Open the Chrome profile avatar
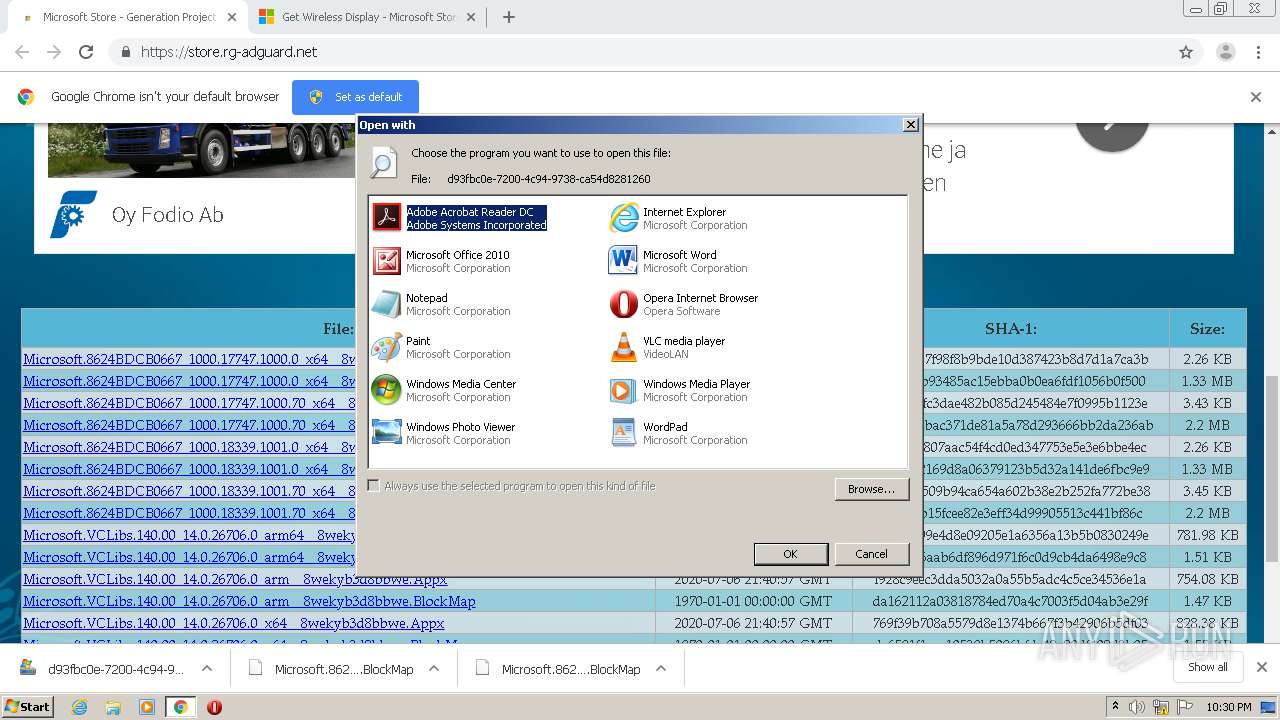 click(1225, 52)
